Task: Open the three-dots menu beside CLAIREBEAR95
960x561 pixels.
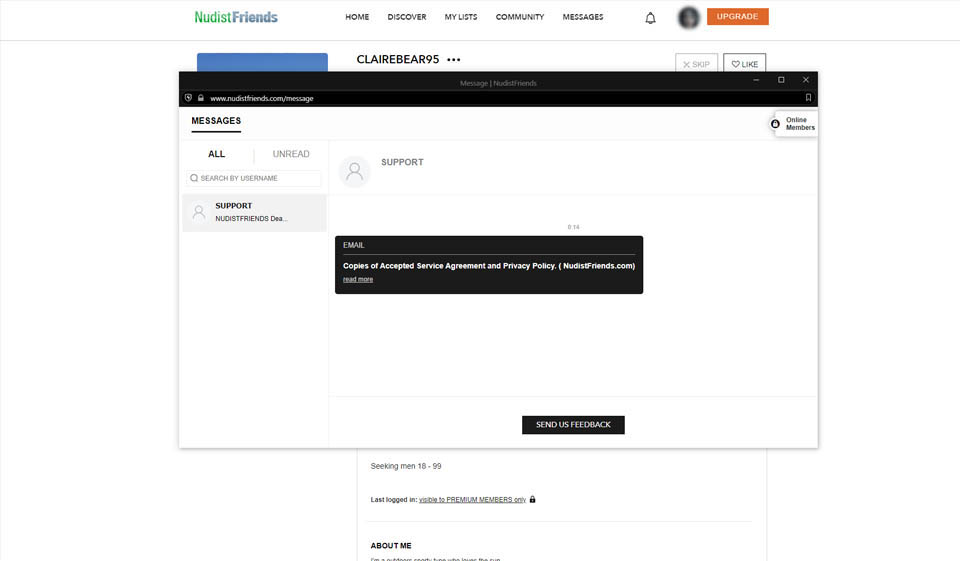Action: coord(454,60)
